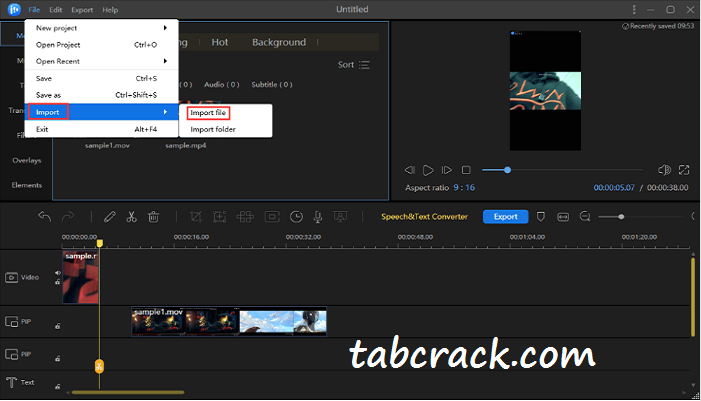This screenshot has height=401, width=701.
Task: Lock the Video track
Action: (58, 282)
